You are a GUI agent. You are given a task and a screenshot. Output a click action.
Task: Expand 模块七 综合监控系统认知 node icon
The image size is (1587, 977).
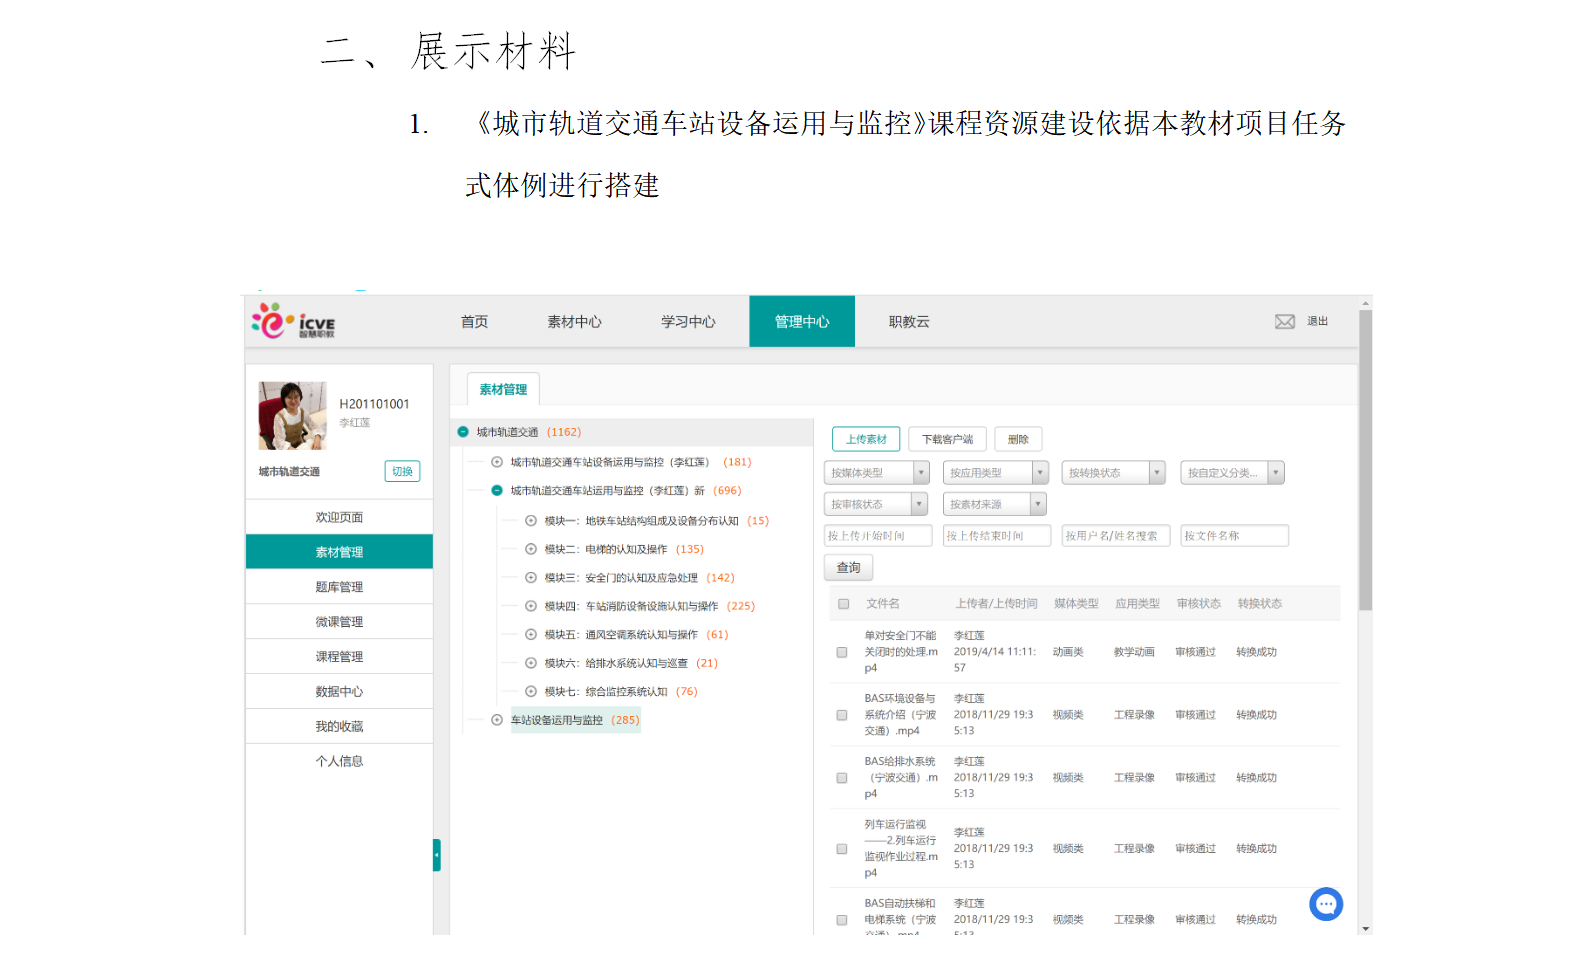(531, 692)
